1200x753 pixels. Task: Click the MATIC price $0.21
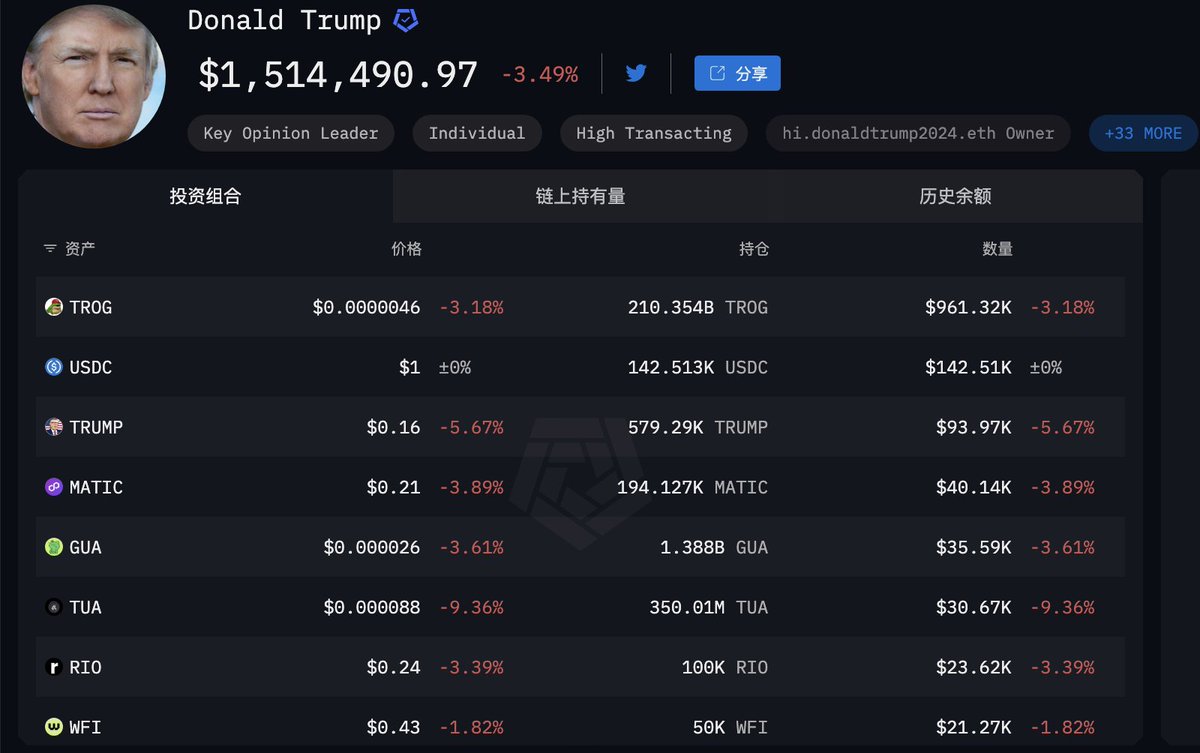click(x=393, y=487)
